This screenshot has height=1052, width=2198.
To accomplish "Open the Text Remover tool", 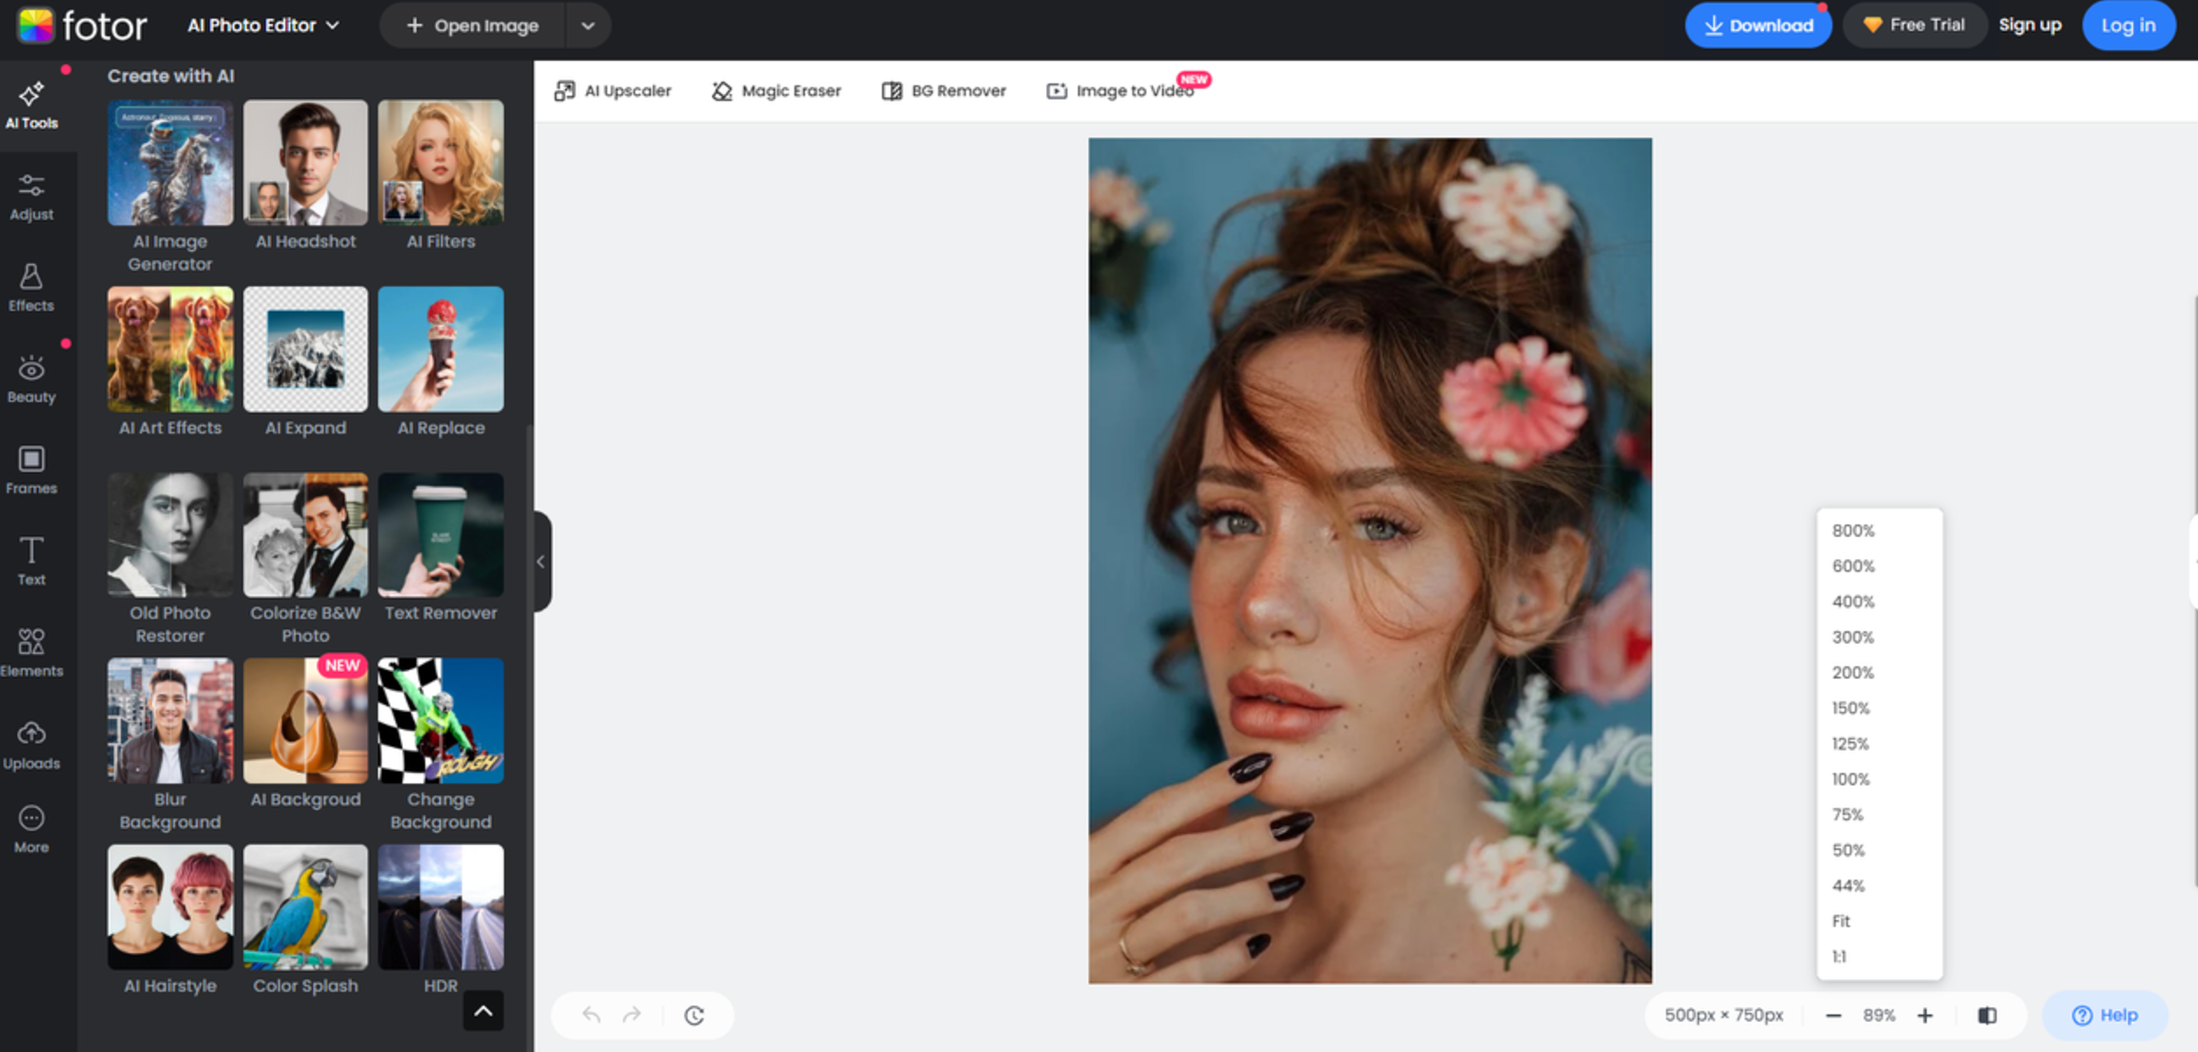I will (x=441, y=548).
